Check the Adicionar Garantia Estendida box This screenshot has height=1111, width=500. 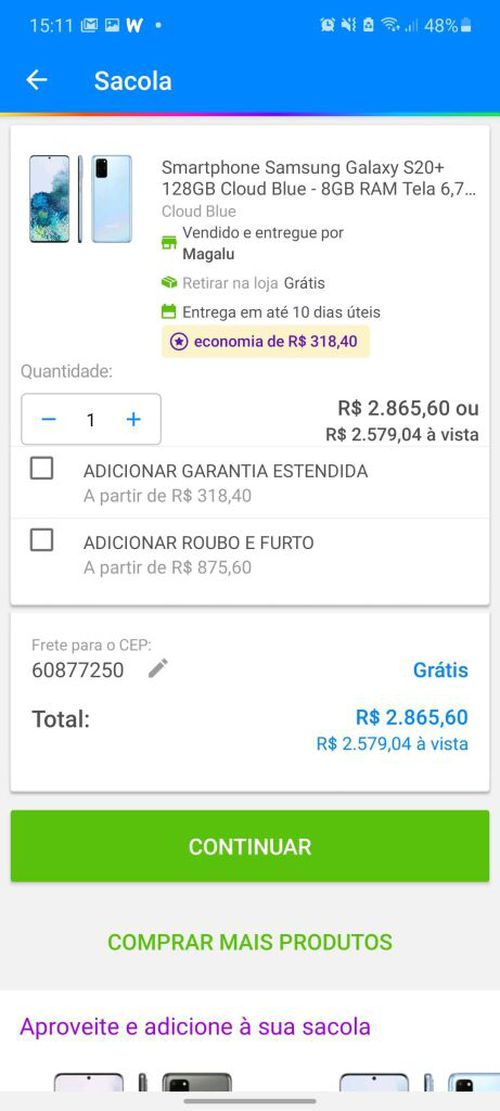click(x=42, y=468)
